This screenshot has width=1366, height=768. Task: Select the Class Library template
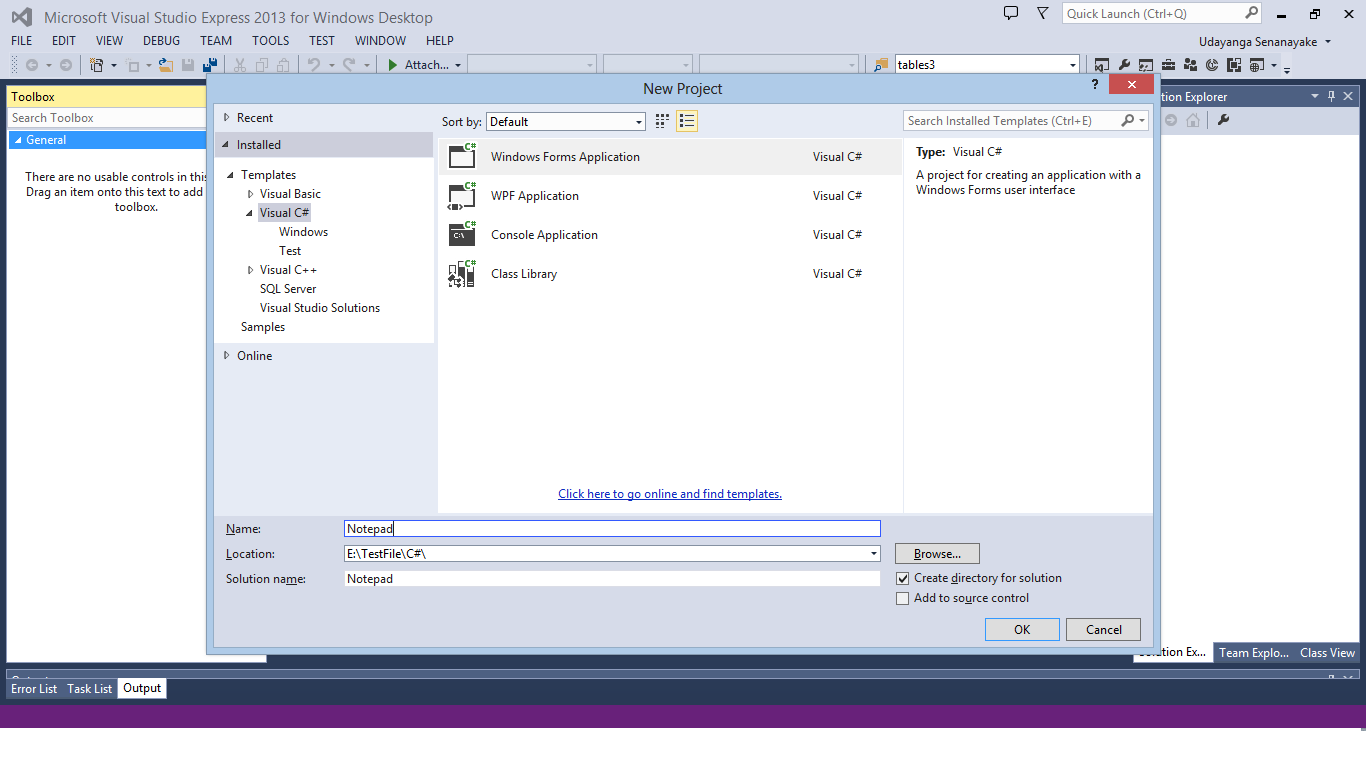pos(670,274)
